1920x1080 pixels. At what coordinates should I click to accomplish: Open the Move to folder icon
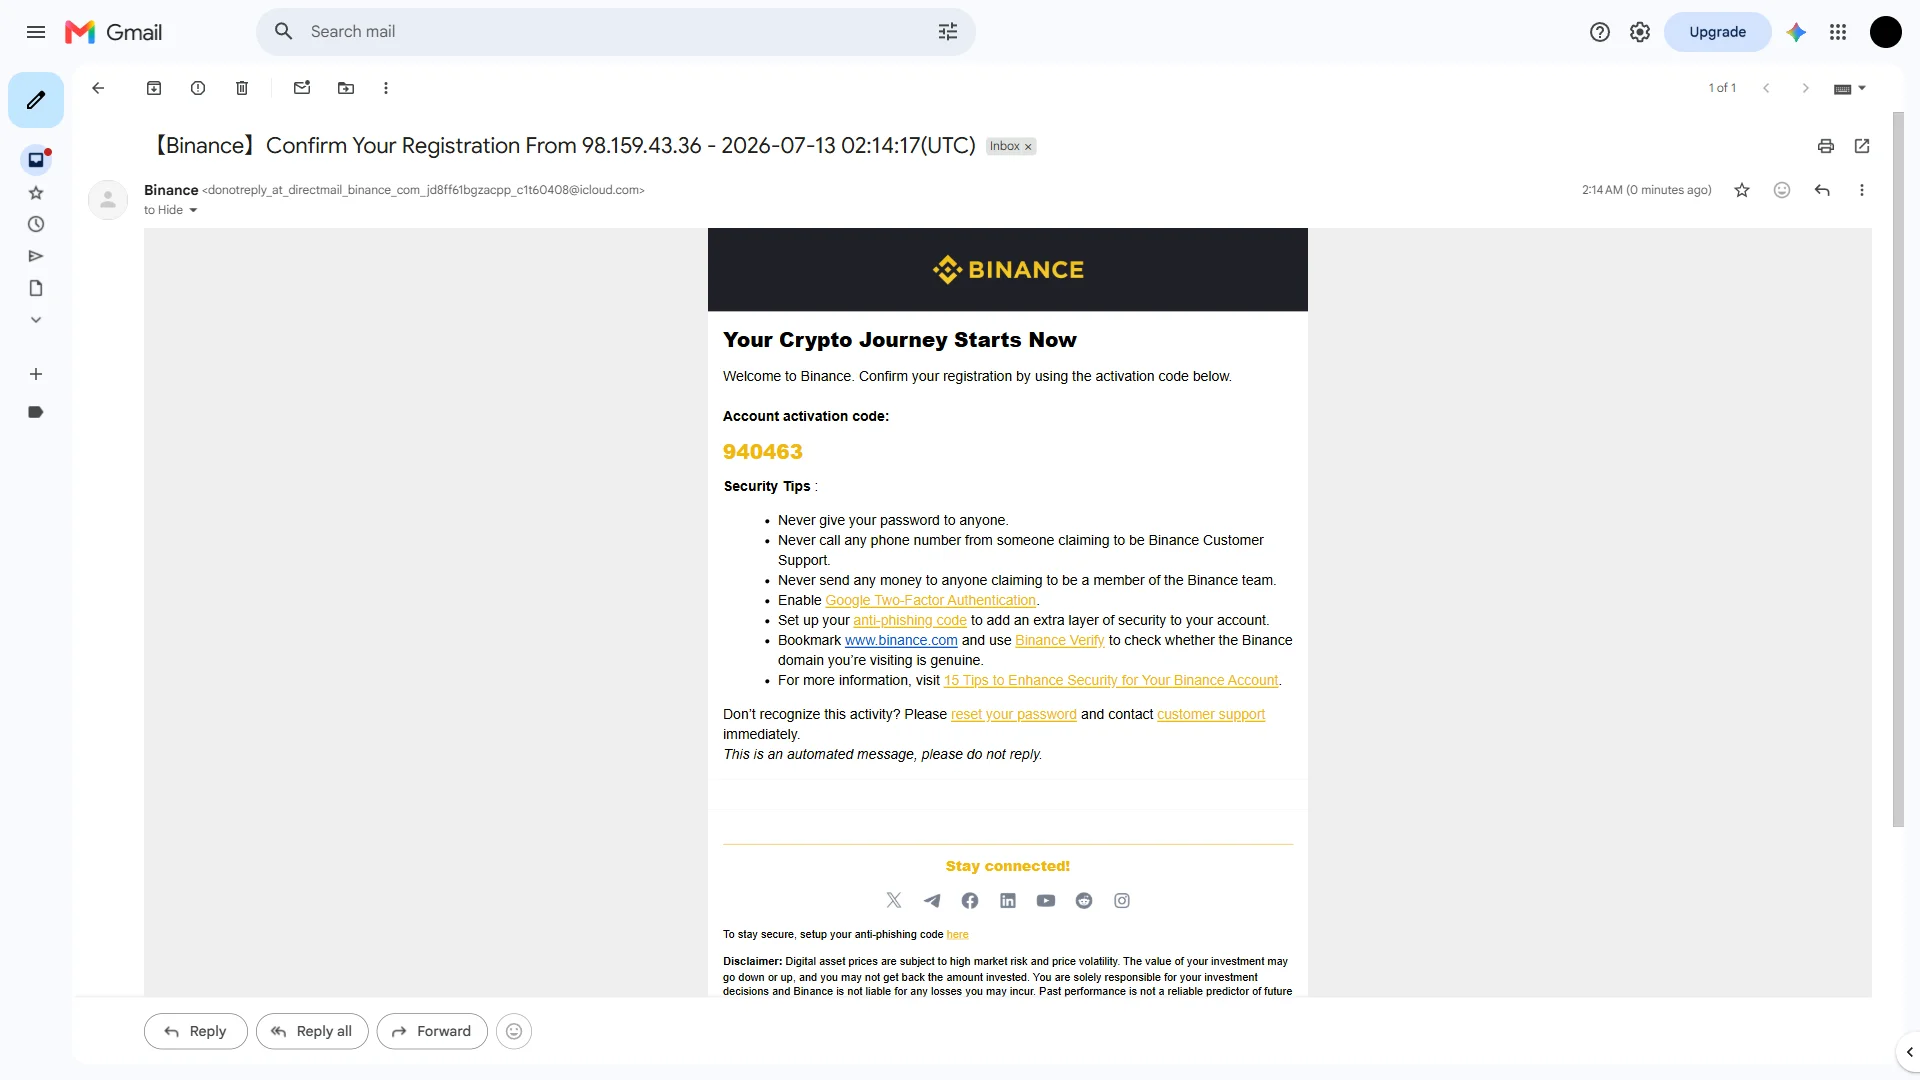[346, 88]
